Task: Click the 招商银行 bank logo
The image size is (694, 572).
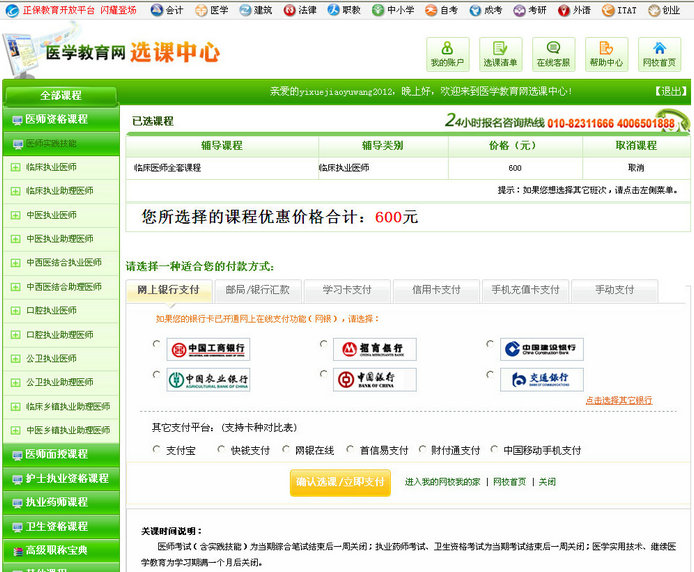Action: click(x=375, y=349)
